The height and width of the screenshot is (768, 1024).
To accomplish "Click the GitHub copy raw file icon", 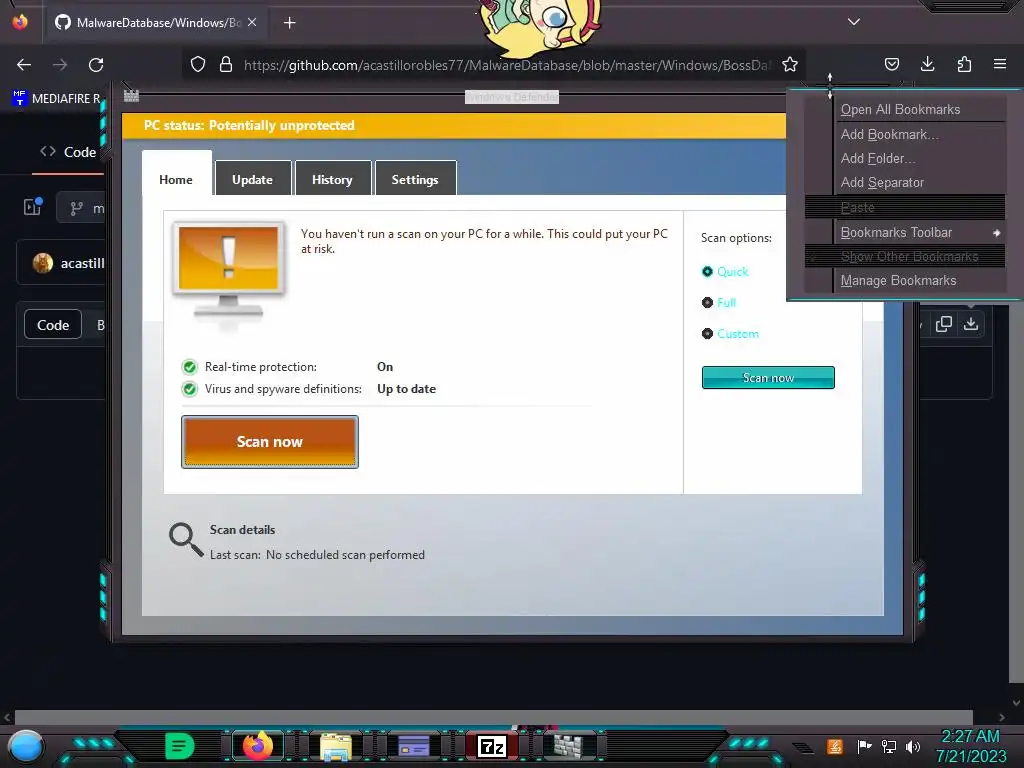I will (x=944, y=324).
